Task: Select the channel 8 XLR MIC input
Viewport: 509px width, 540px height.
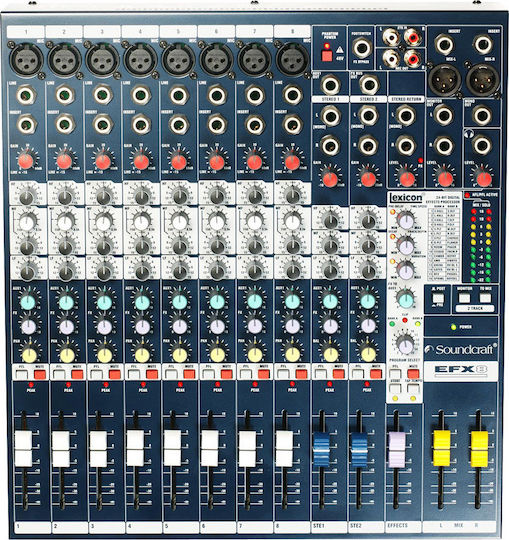Action: tap(292, 59)
